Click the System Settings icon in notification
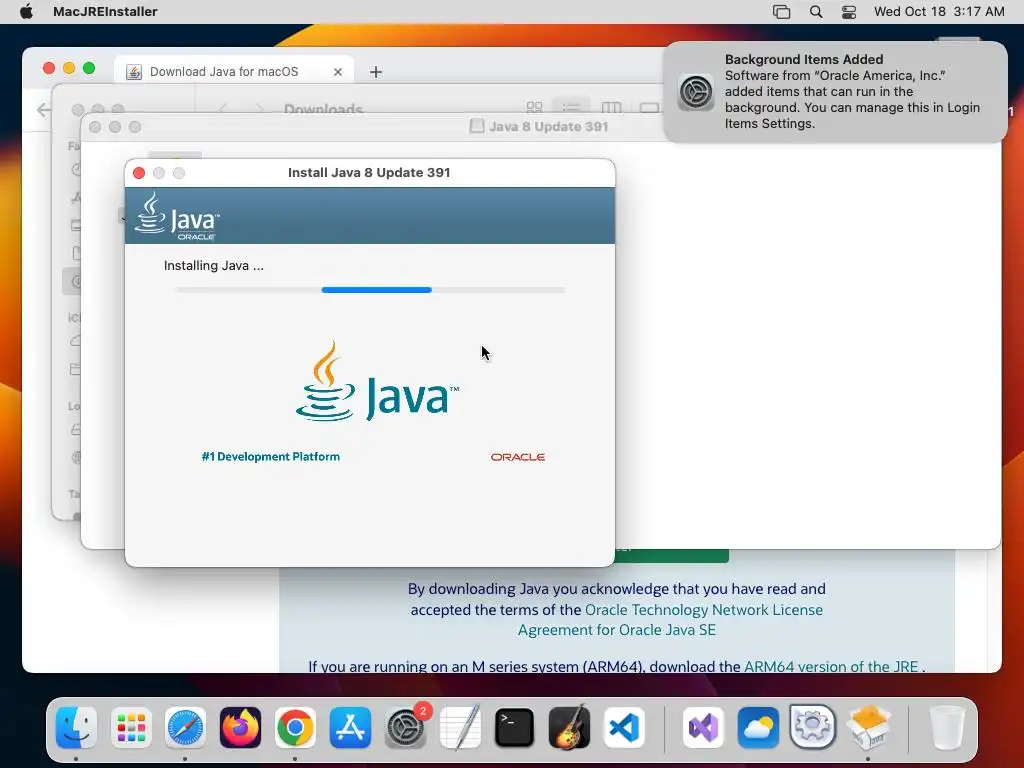1024x768 pixels. tap(696, 92)
